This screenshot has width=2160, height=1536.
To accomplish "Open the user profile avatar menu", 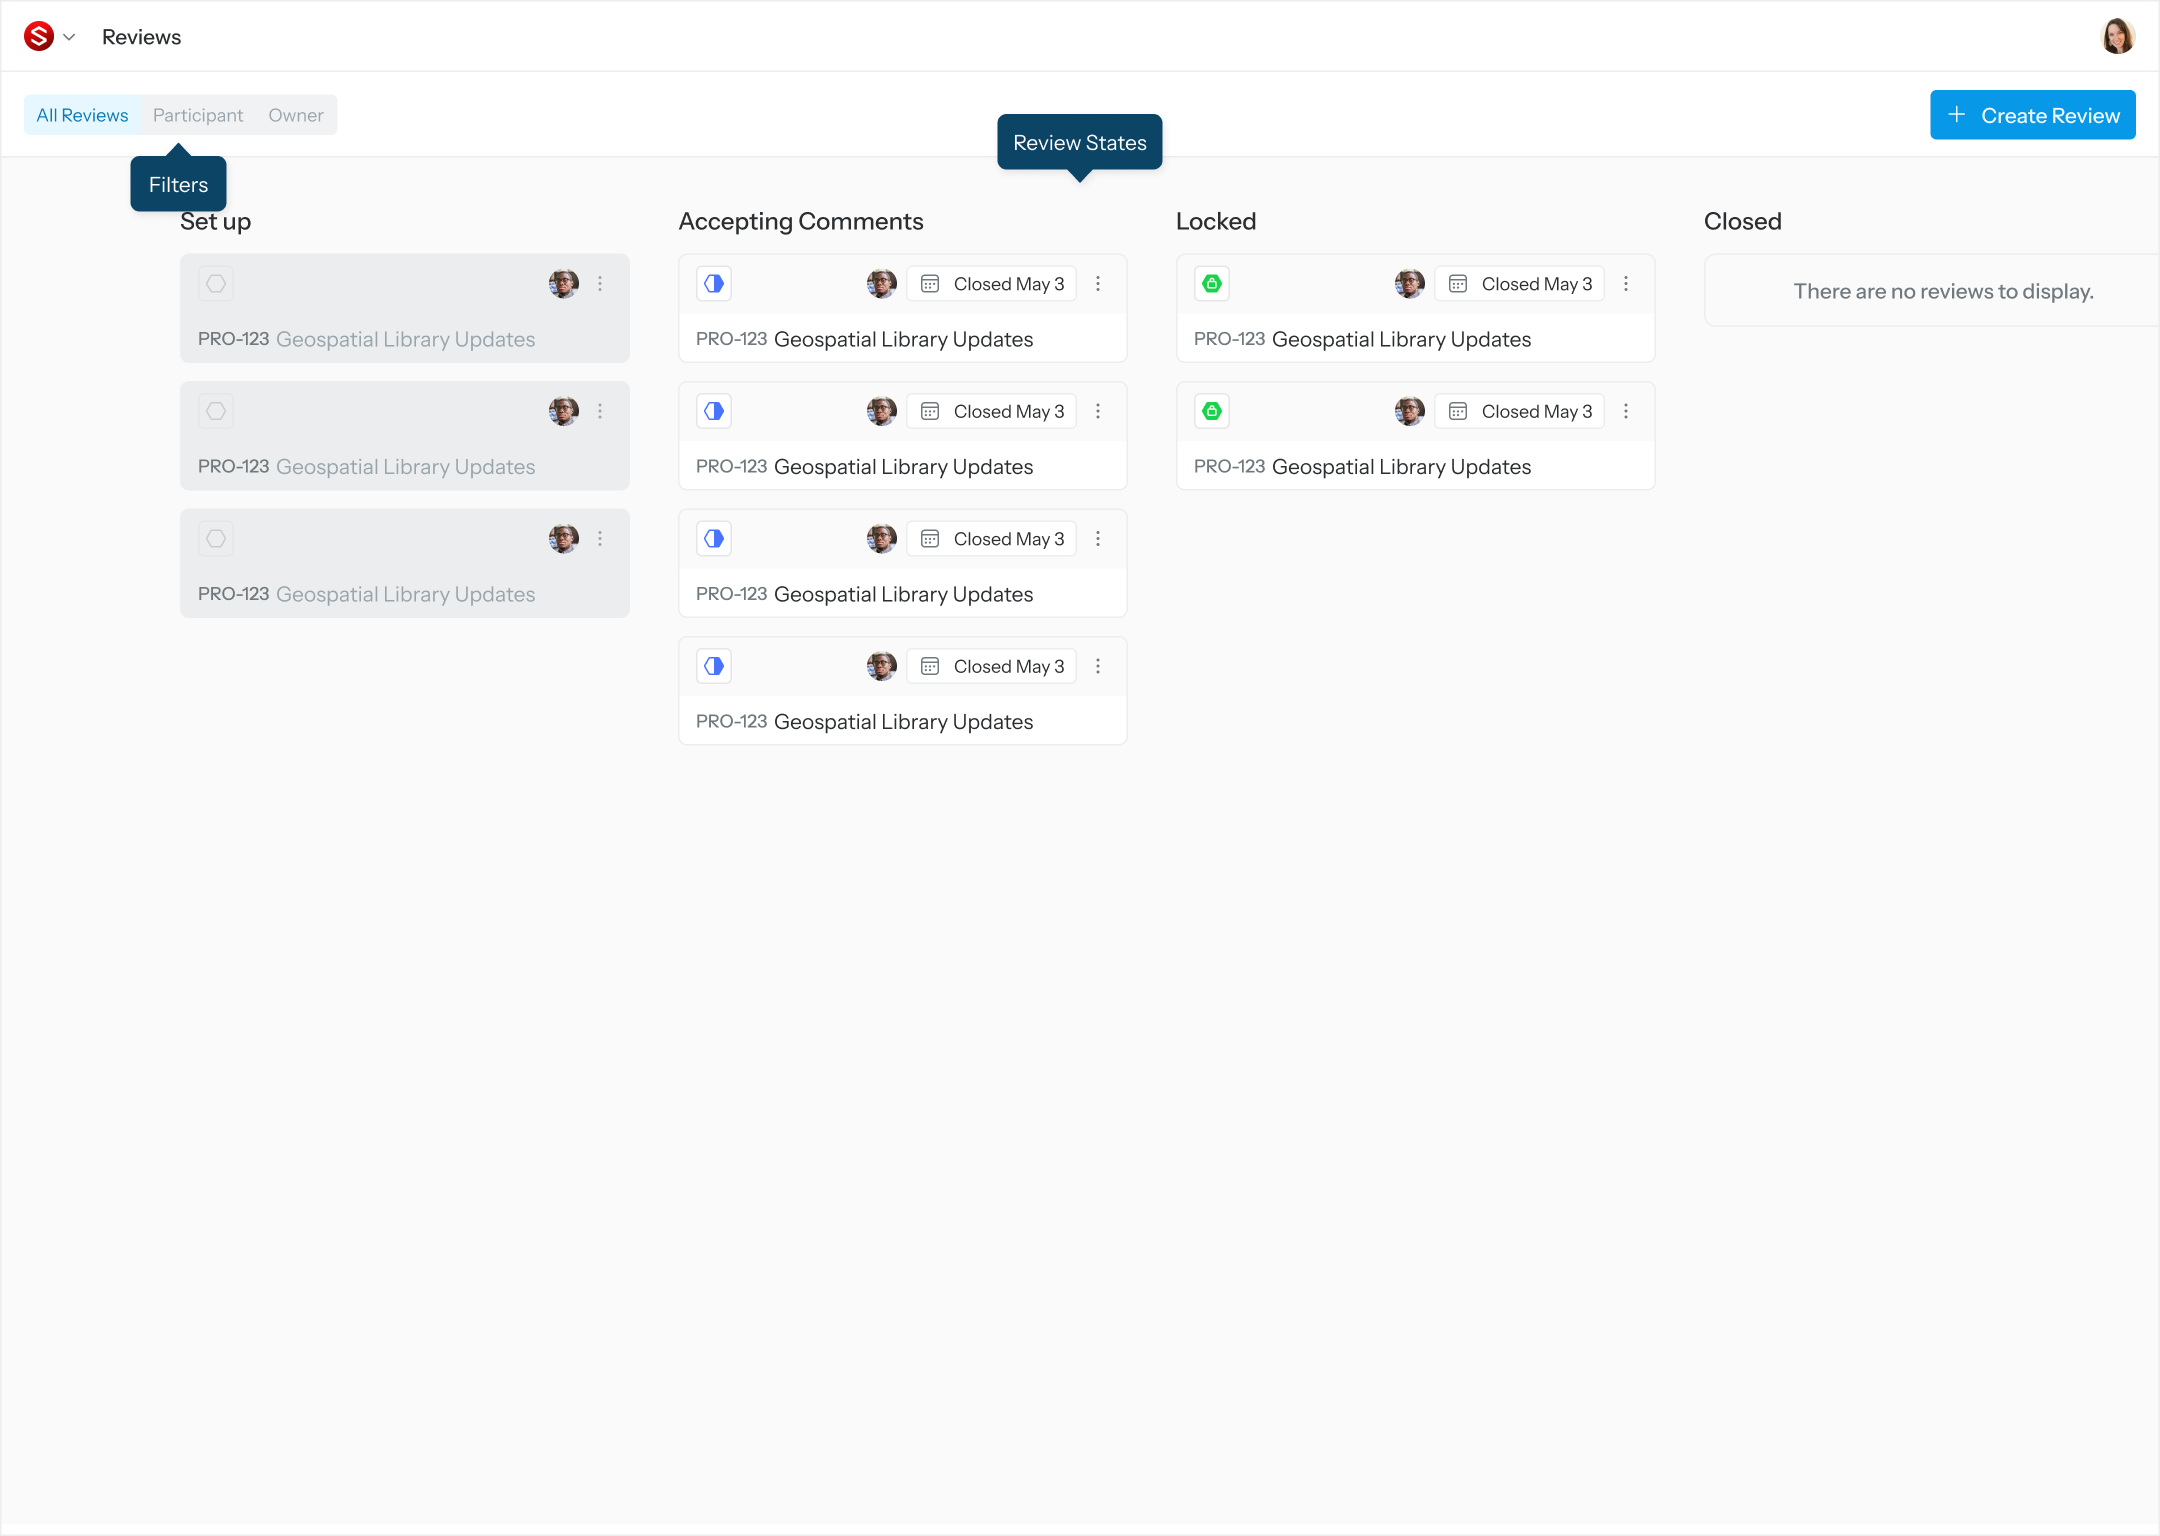I will point(2117,37).
